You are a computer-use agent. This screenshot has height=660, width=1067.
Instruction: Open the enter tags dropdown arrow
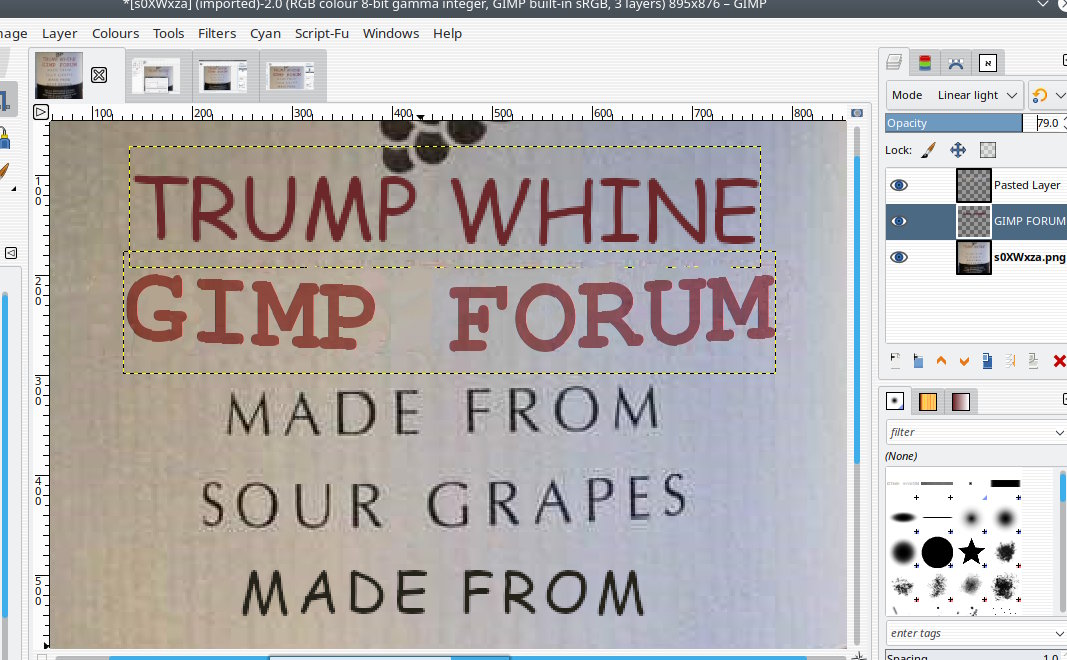pyautogui.click(x=1060, y=633)
